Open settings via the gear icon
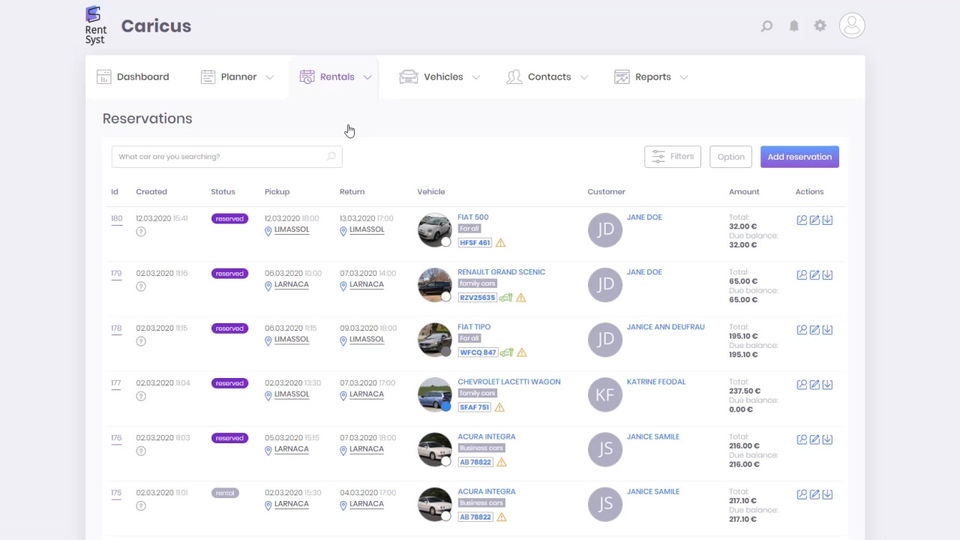The height and width of the screenshot is (540, 960). (820, 26)
